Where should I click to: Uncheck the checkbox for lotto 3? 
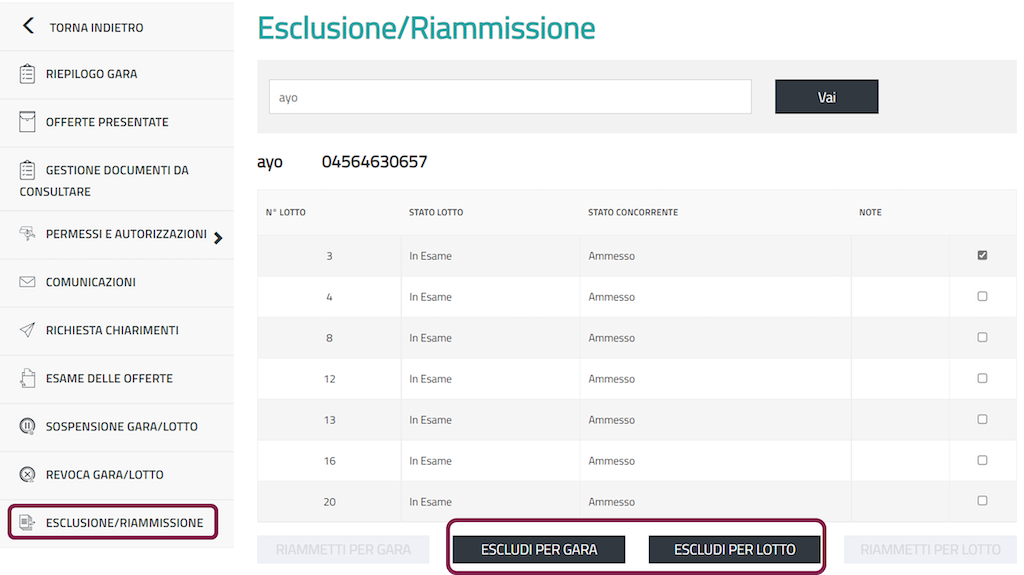(982, 256)
